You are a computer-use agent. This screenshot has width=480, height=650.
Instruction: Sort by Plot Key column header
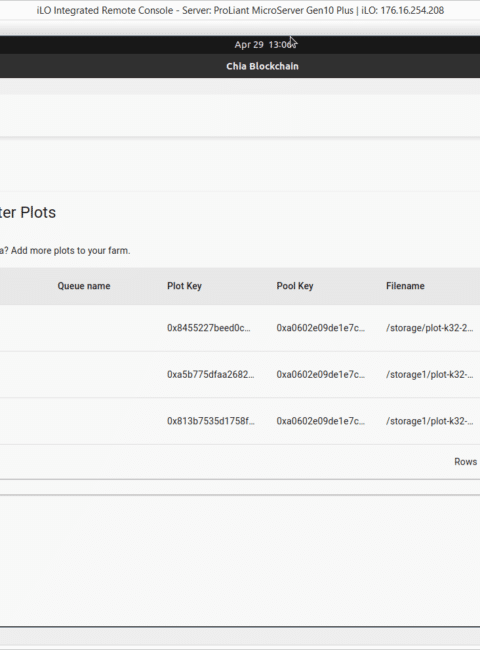184,286
